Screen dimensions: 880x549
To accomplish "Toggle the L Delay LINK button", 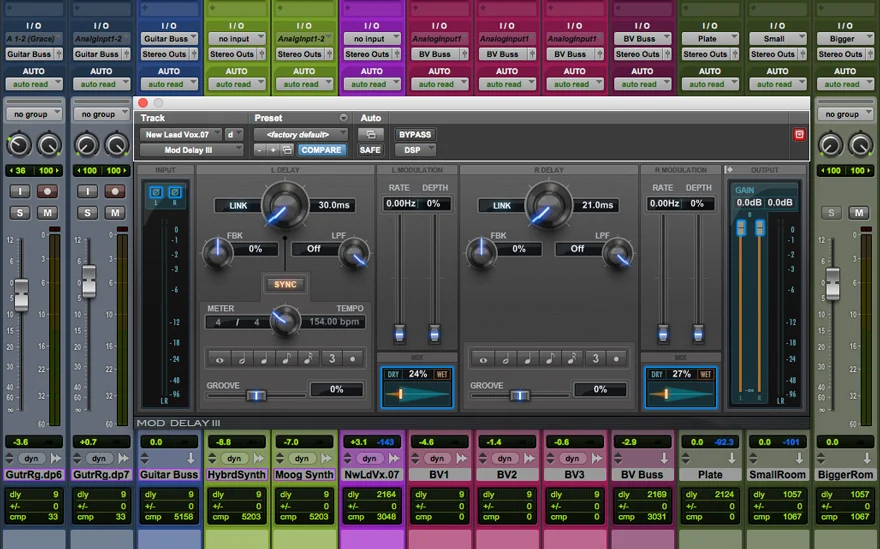I will click(238, 205).
